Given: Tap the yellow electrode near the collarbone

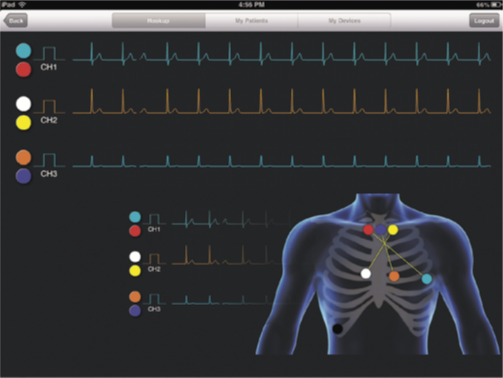Looking at the screenshot, I should tap(393, 230).
